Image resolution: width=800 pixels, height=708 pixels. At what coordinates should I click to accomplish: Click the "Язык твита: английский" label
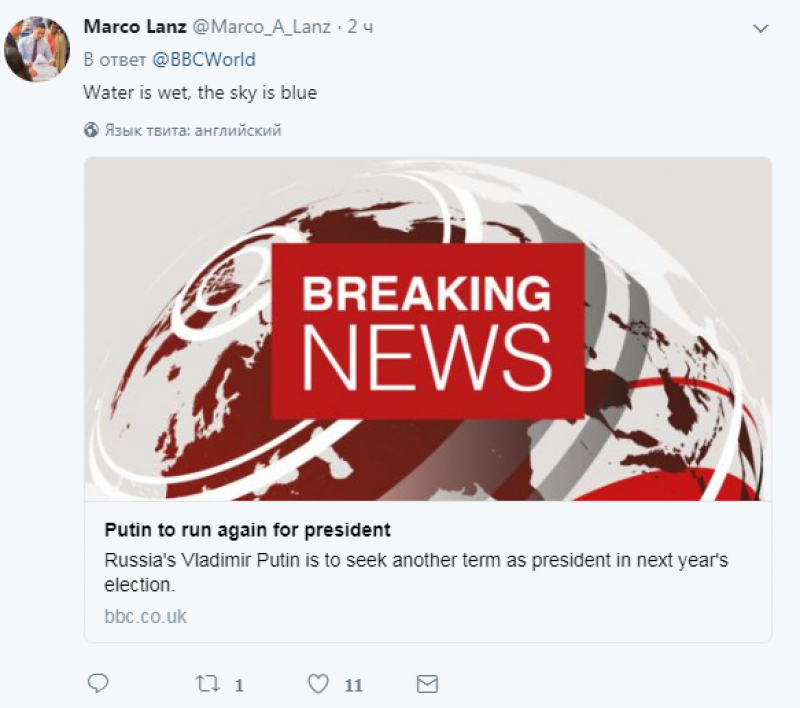point(193,130)
